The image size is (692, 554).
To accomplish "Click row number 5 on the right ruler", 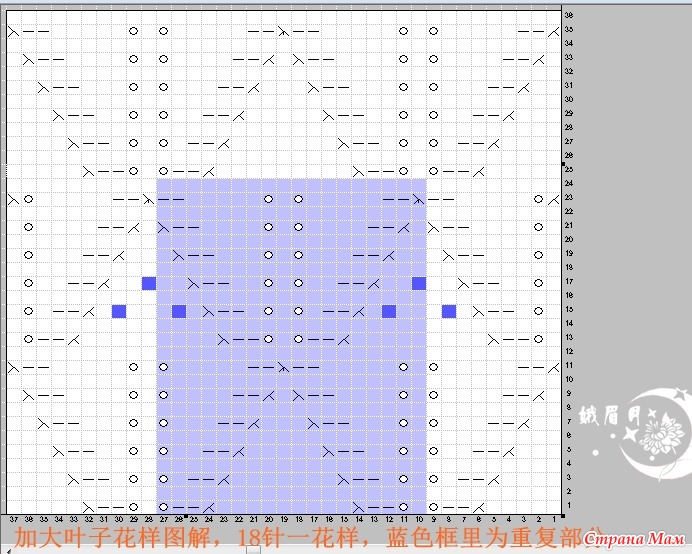I will point(569,449).
